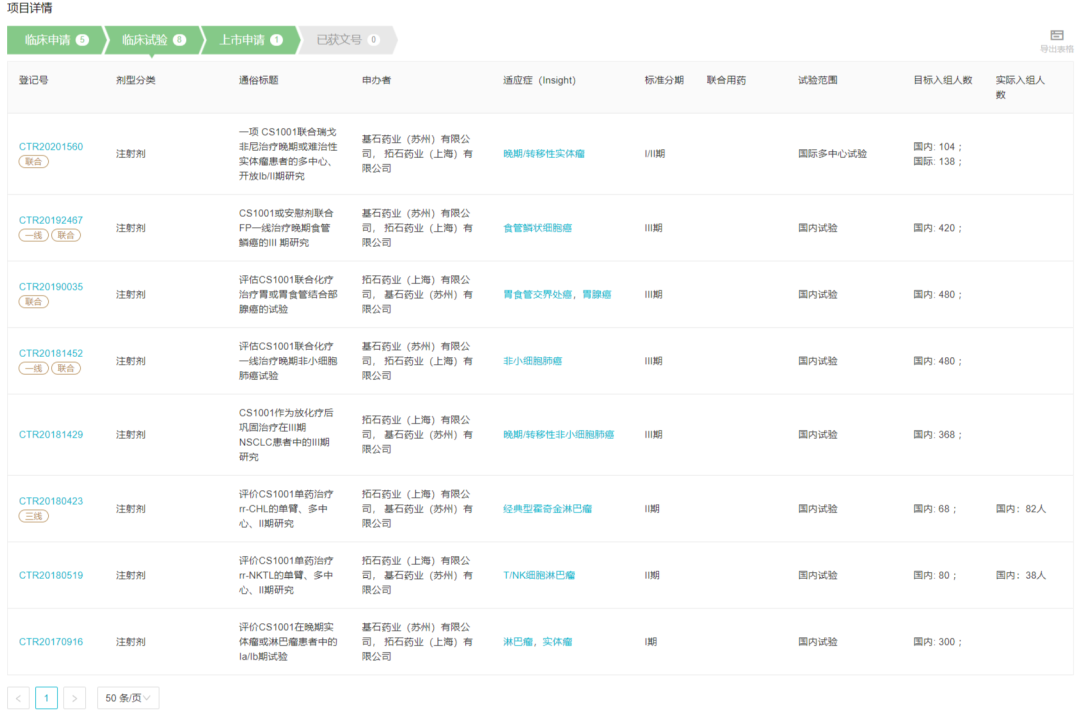Click the I期 phase cell for CTR20170916
Image resolution: width=1080 pixels, height=714 pixels.
pyautogui.click(x=650, y=642)
